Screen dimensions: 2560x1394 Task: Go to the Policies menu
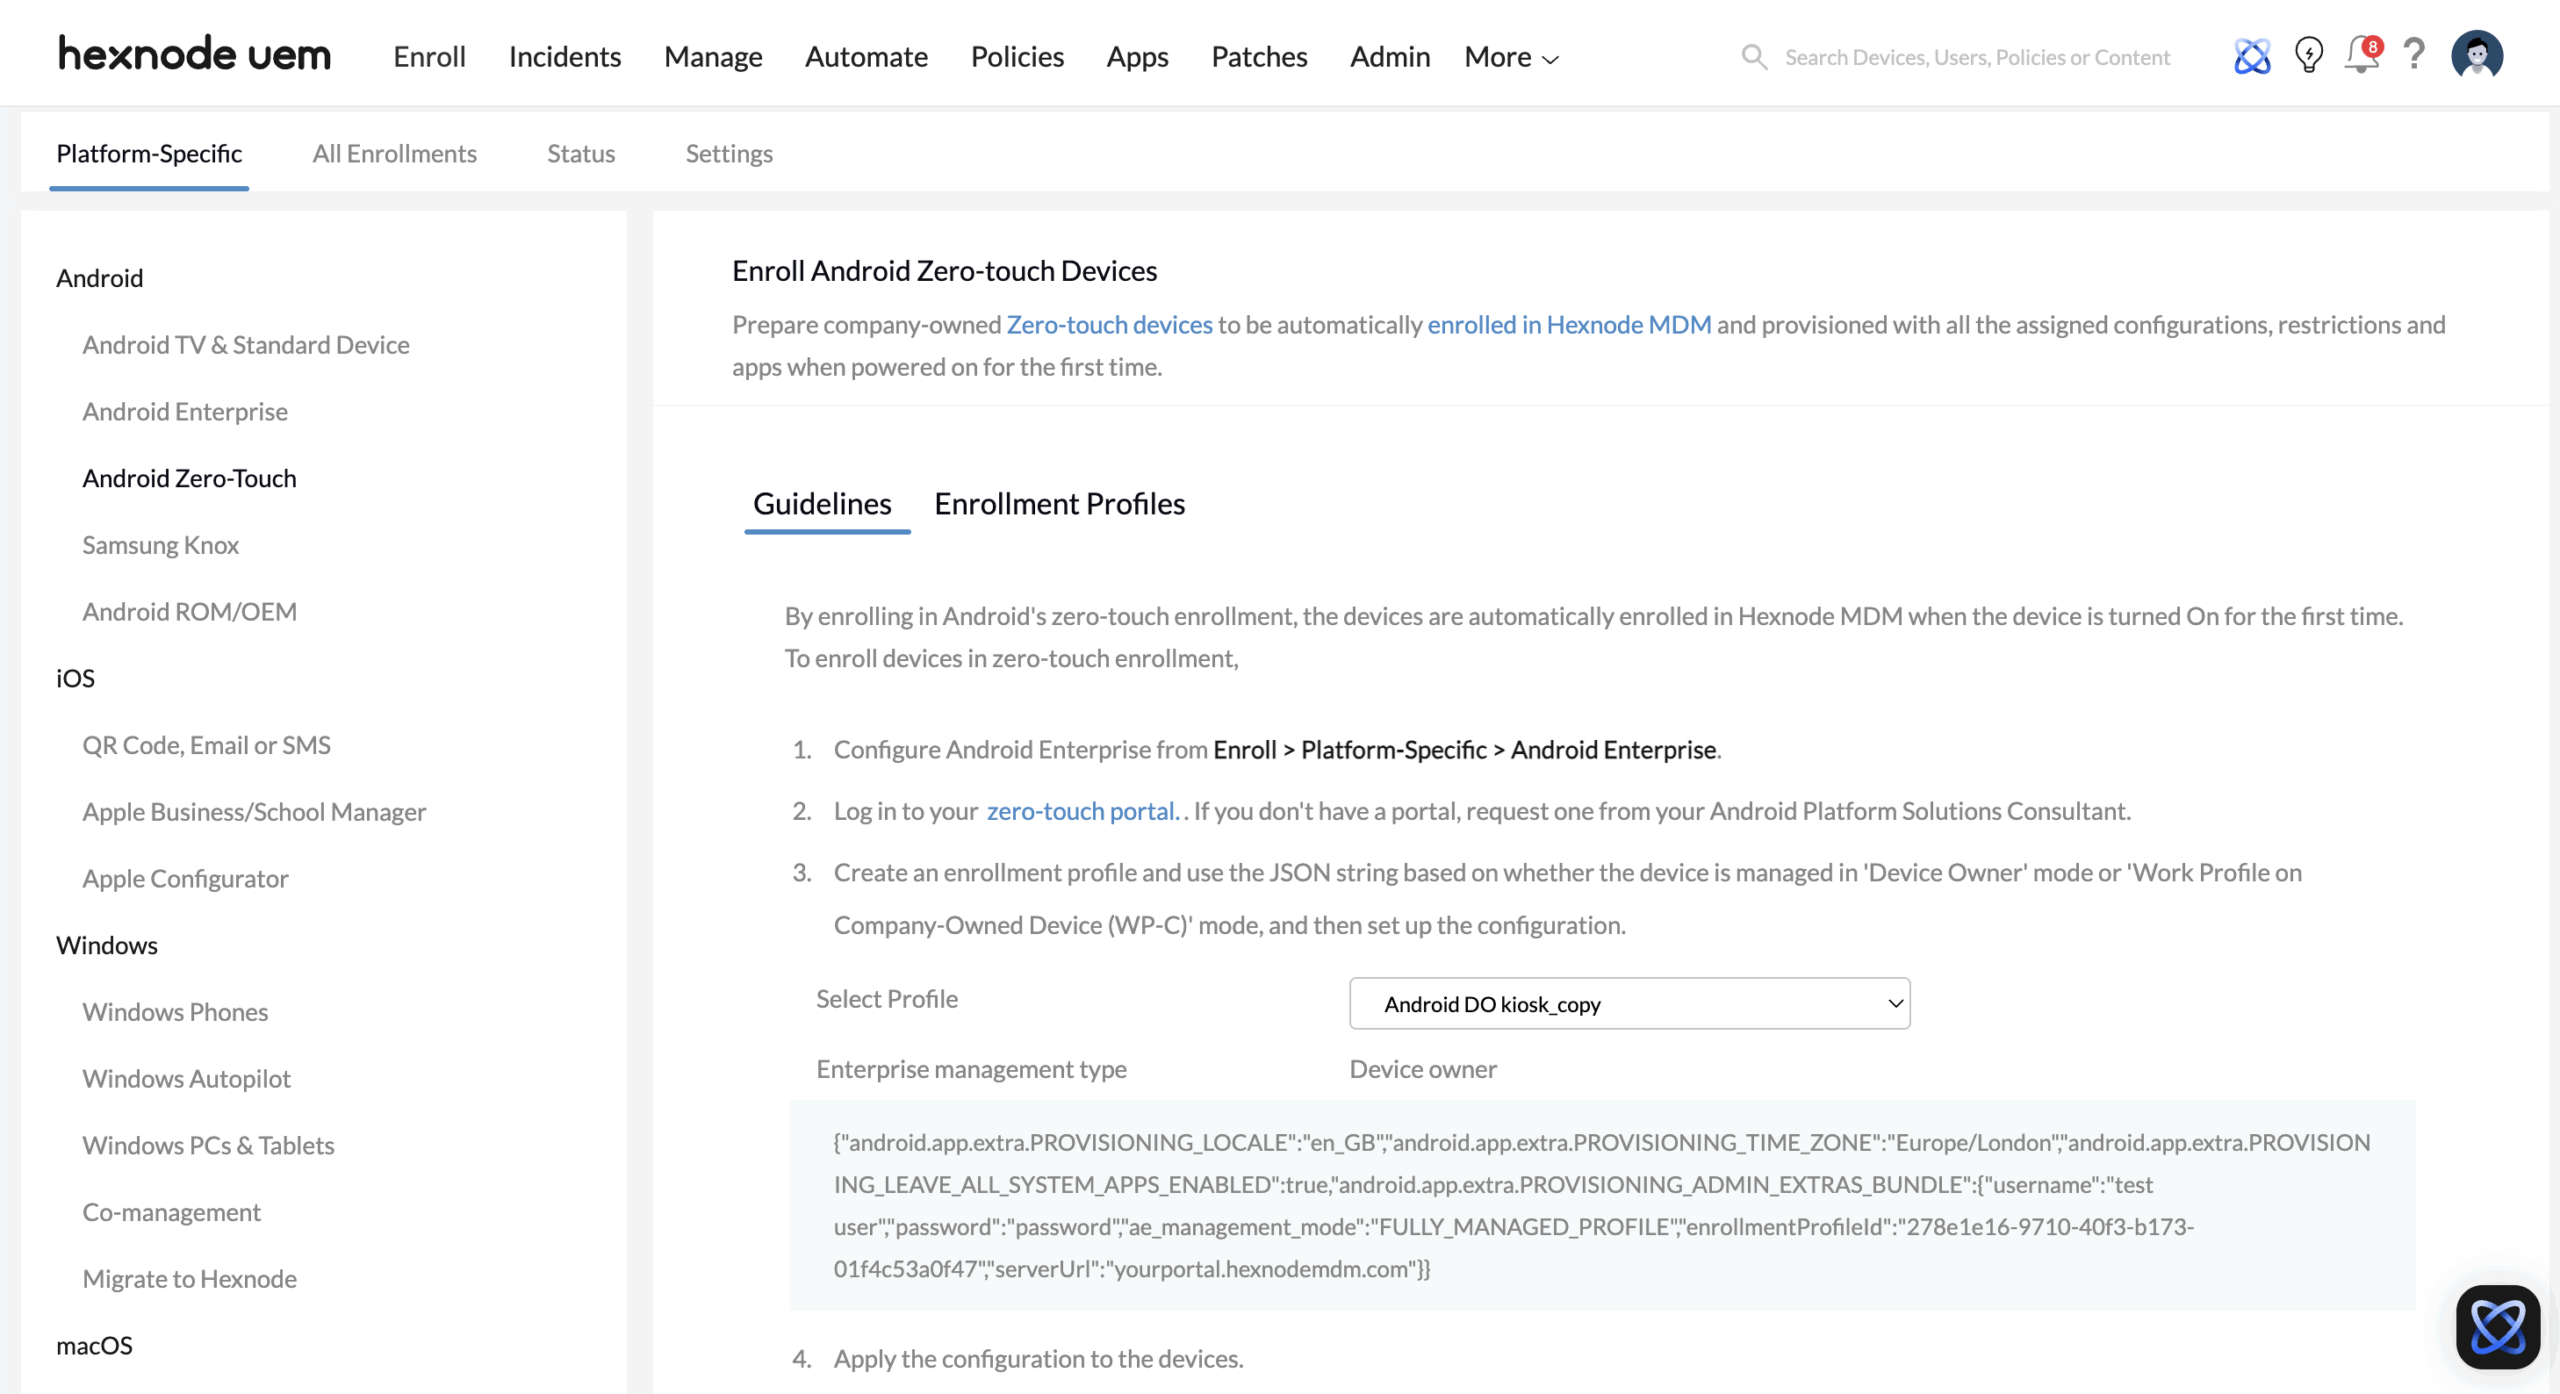(x=1017, y=57)
